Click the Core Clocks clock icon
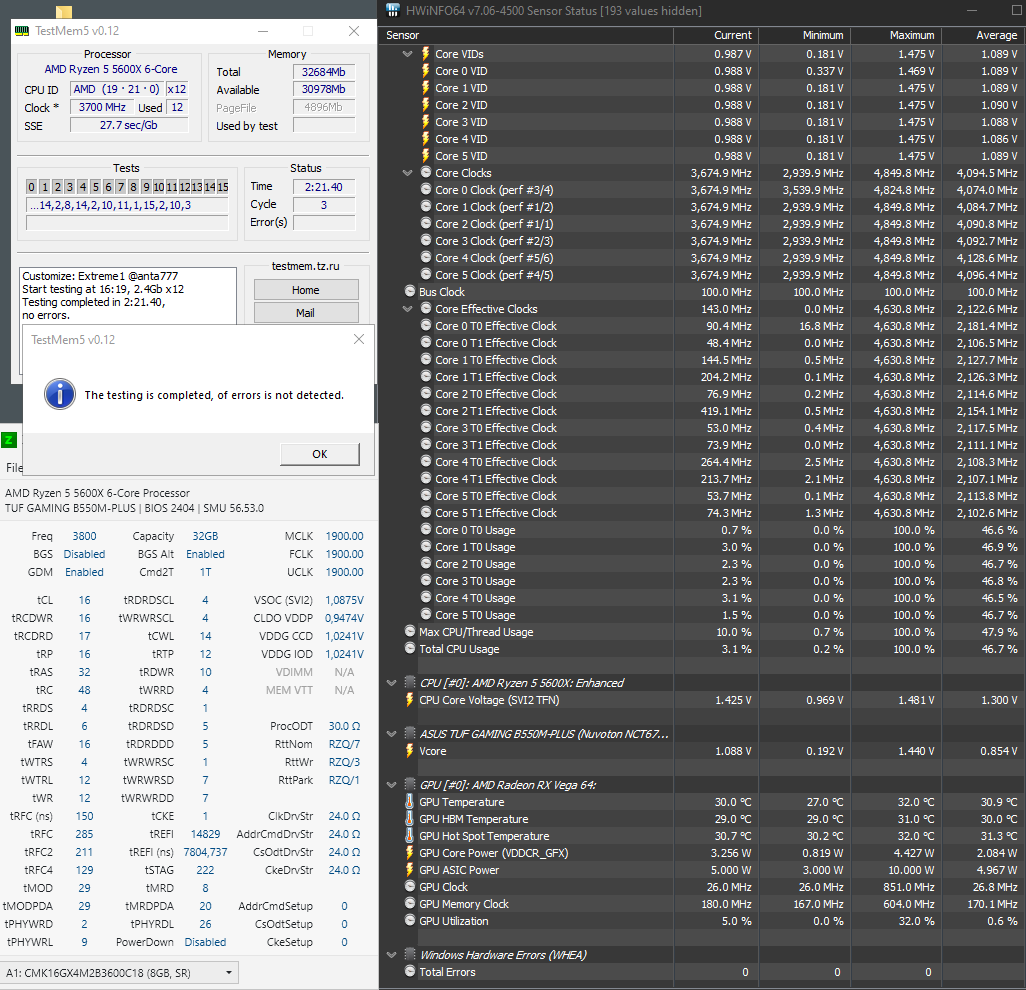This screenshot has height=990, width=1026. [x=426, y=172]
